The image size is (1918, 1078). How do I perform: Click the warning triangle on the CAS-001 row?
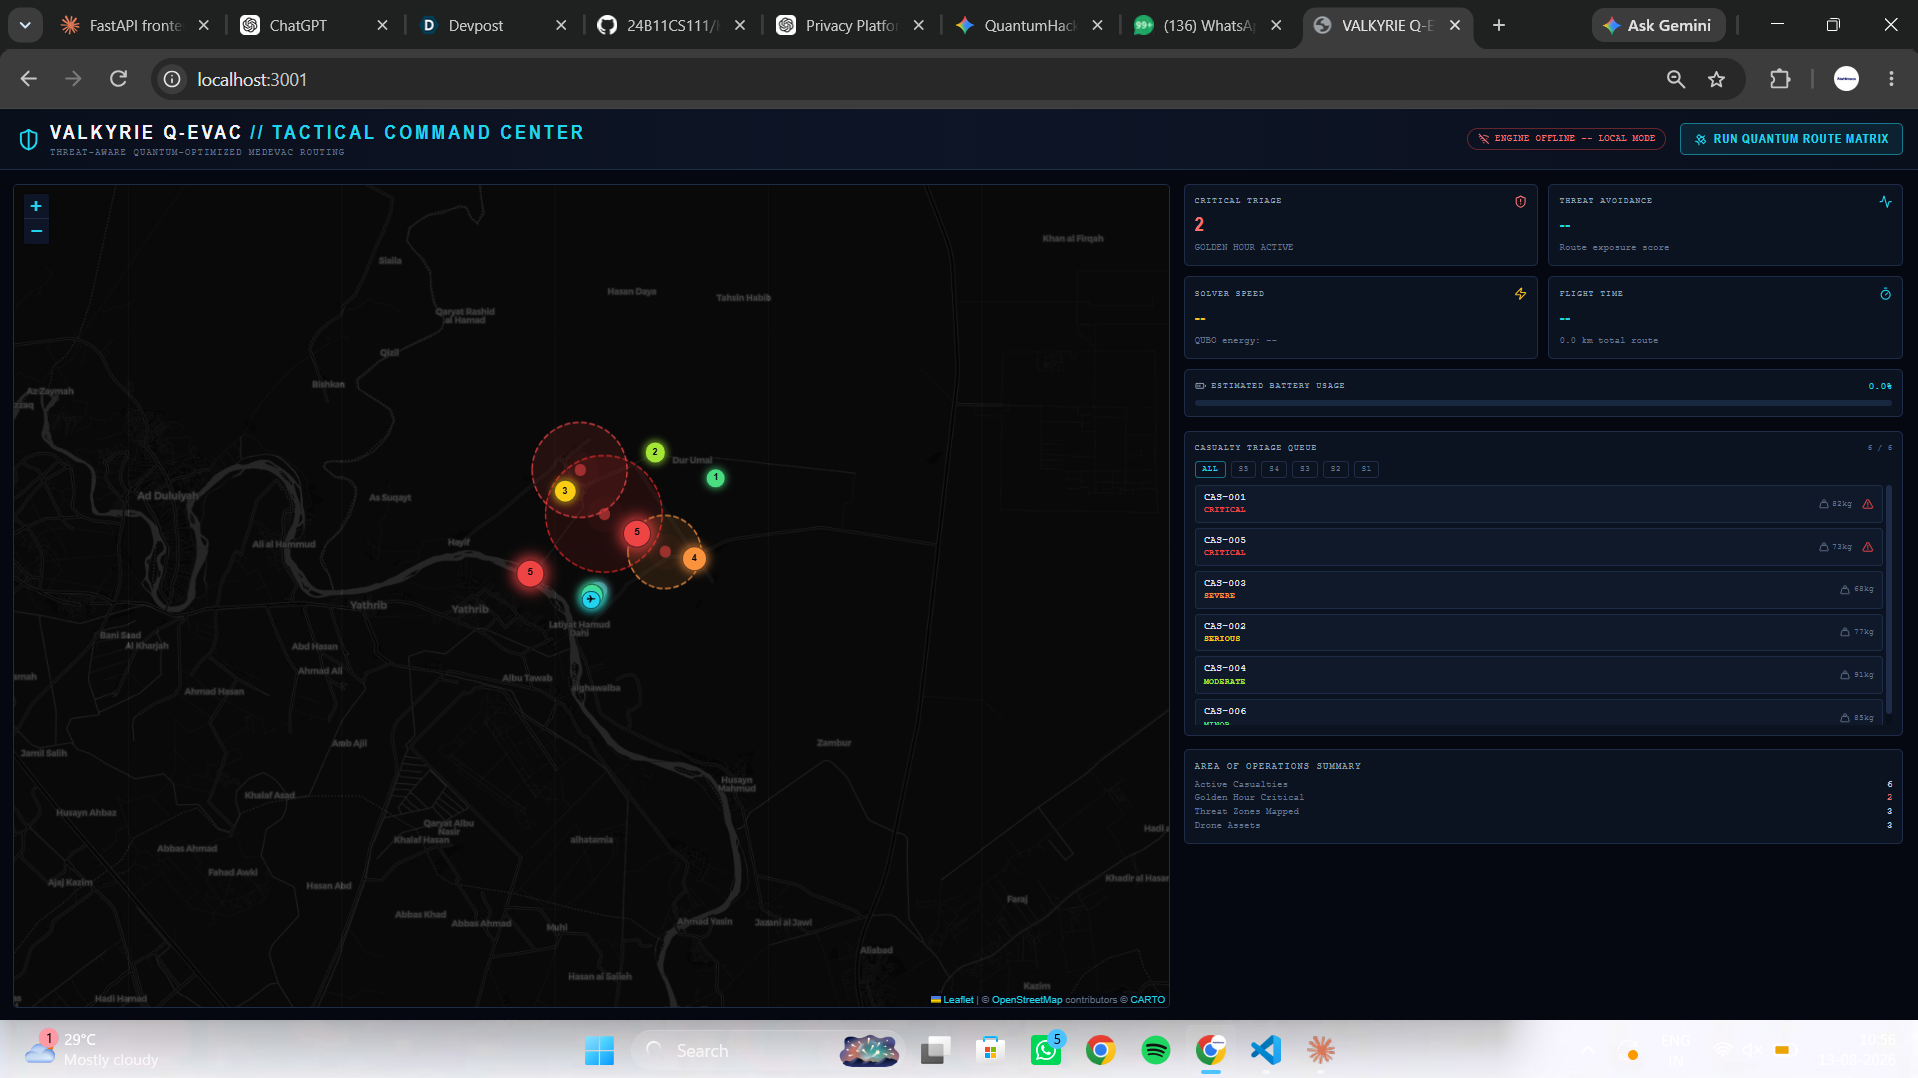click(x=1868, y=504)
